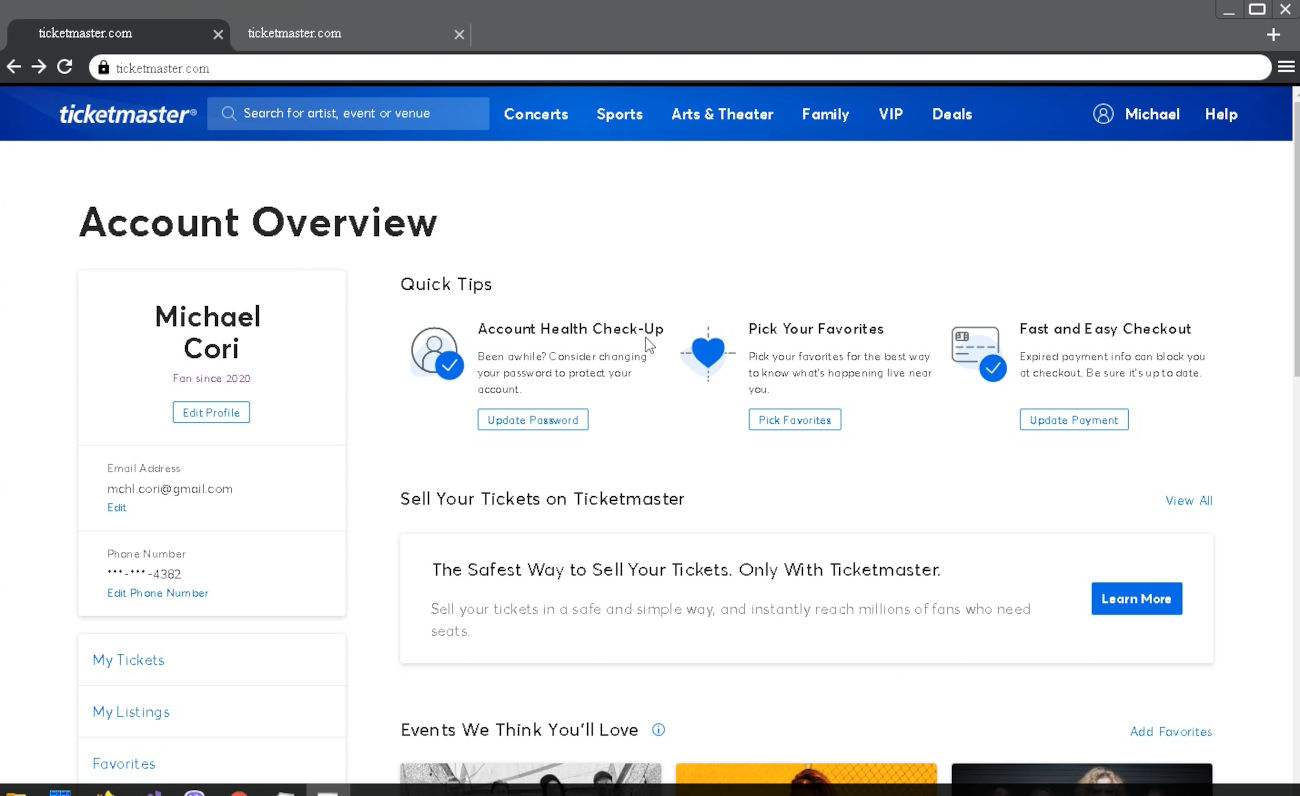The width and height of the screenshot is (1300, 796).
Task: Click the masked phone number ending 4382
Action: (144, 574)
